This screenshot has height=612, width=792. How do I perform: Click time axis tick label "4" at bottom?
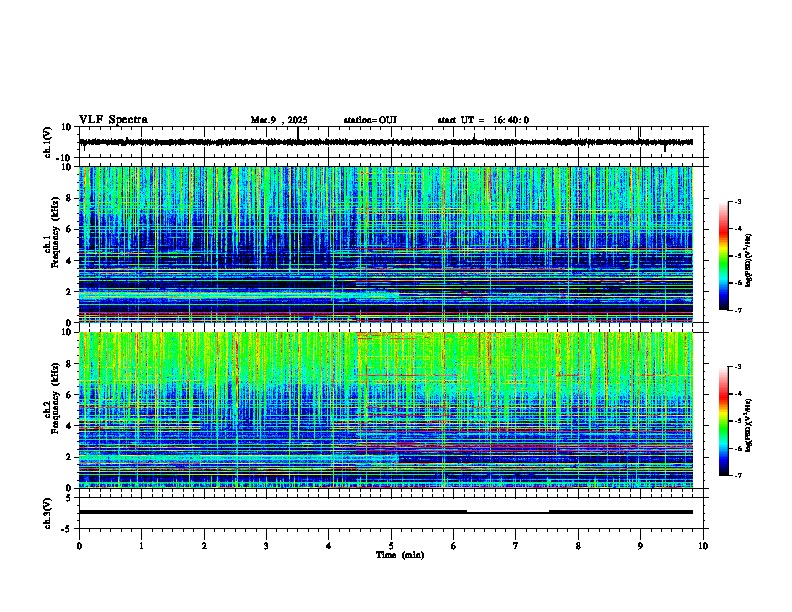[x=329, y=546]
